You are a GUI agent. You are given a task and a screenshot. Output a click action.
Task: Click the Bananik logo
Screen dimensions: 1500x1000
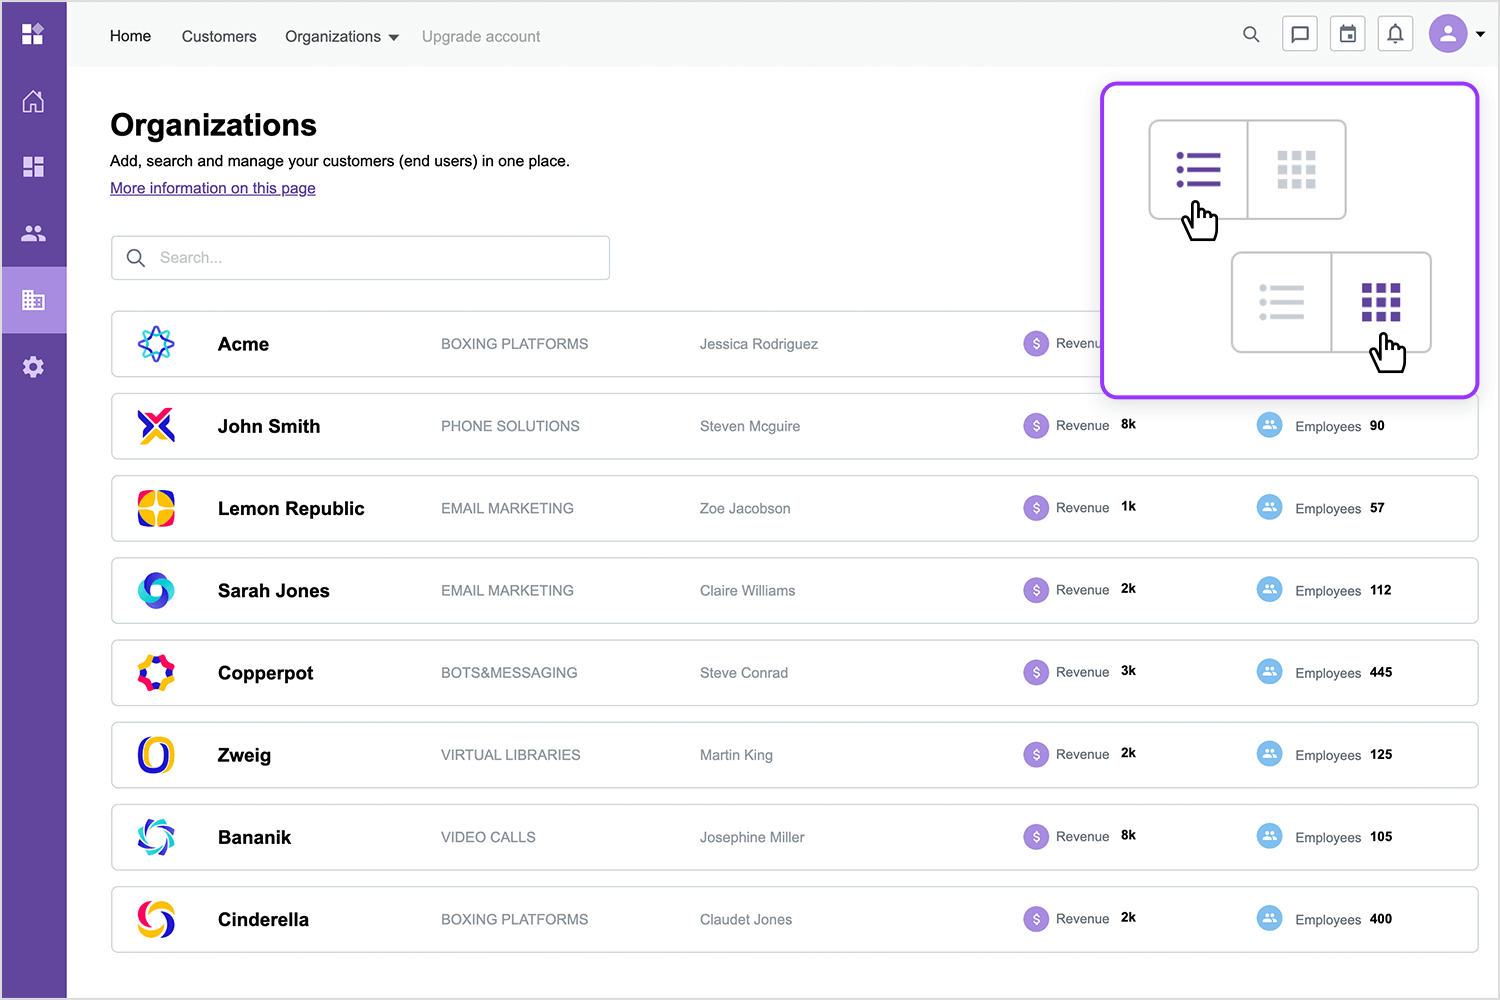pyautogui.click(x=156, y=837)
